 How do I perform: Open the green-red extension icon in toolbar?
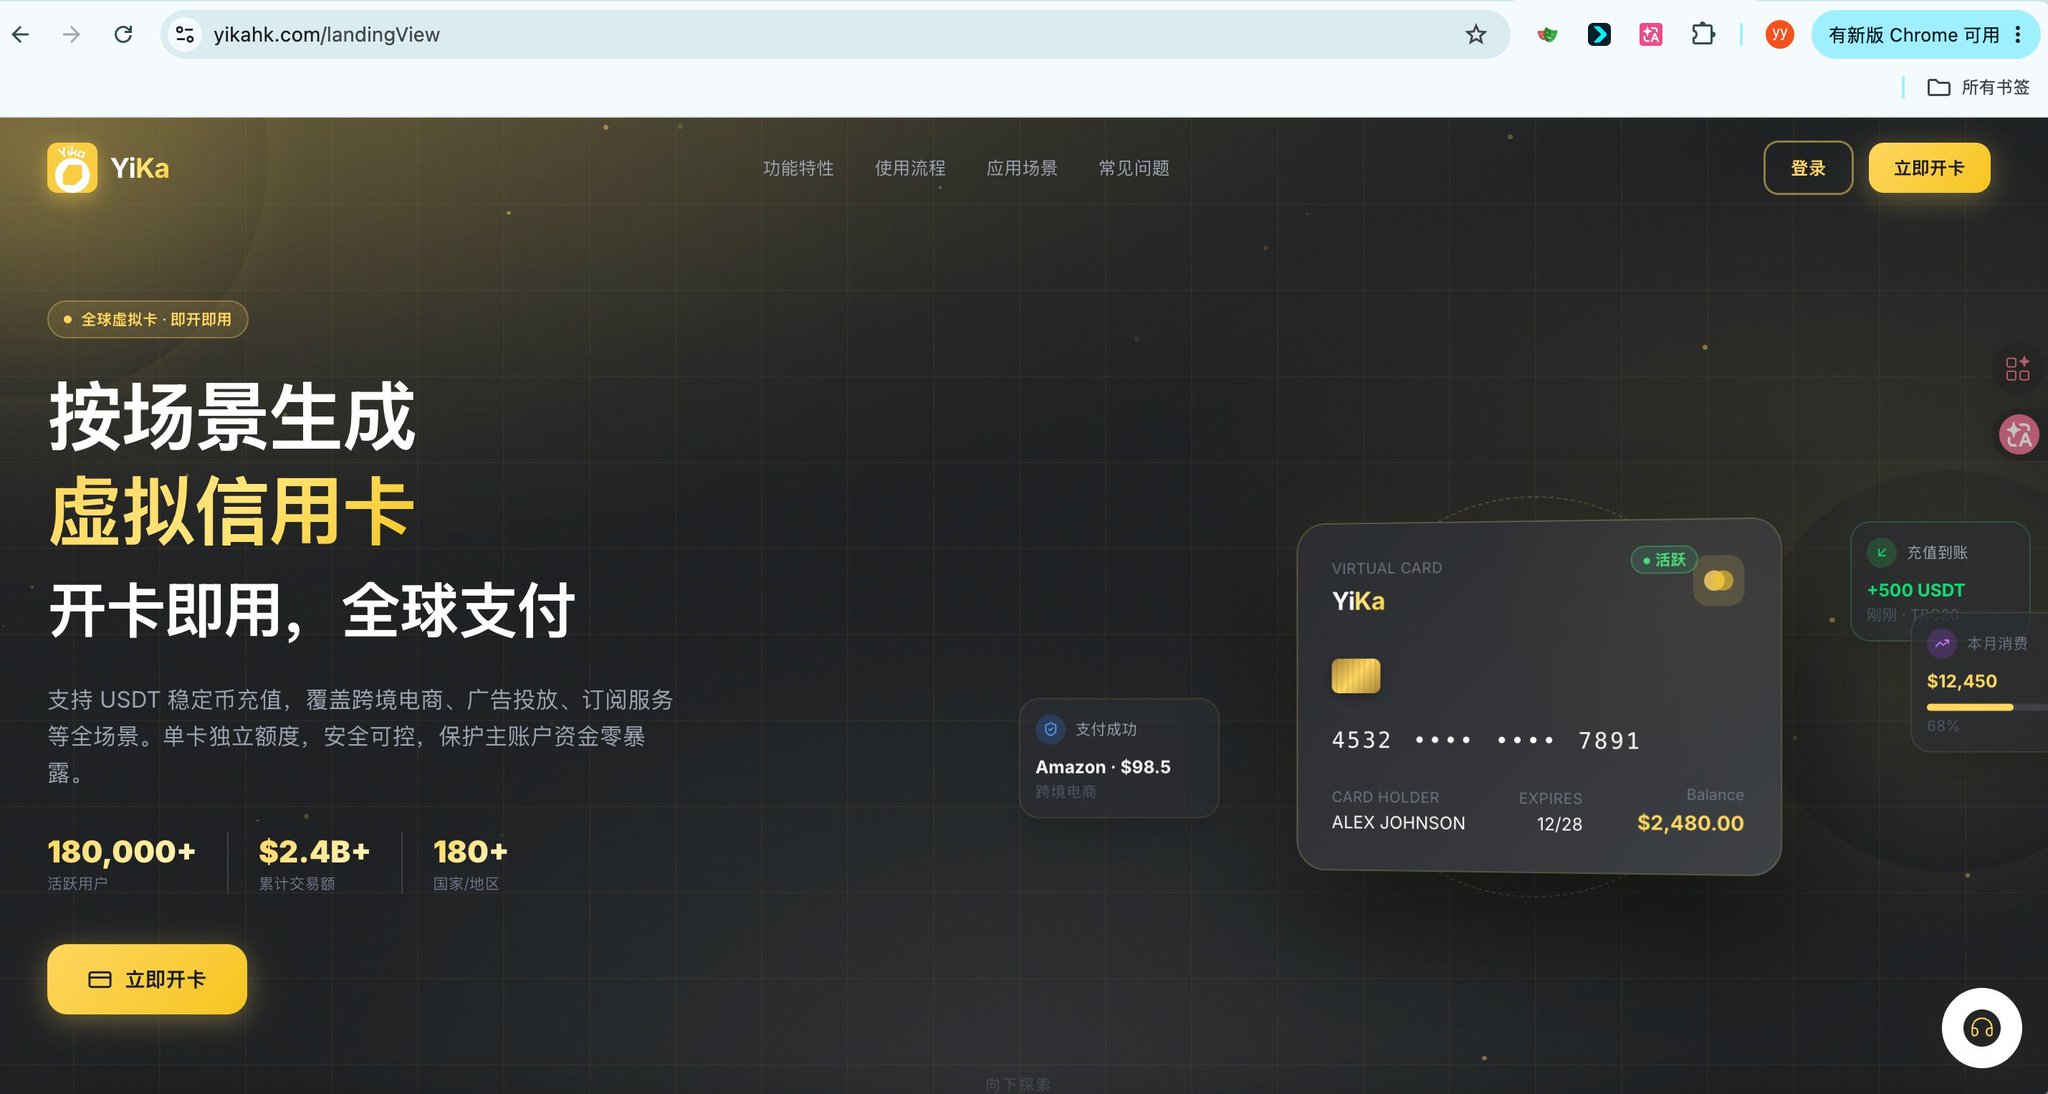1547,35
